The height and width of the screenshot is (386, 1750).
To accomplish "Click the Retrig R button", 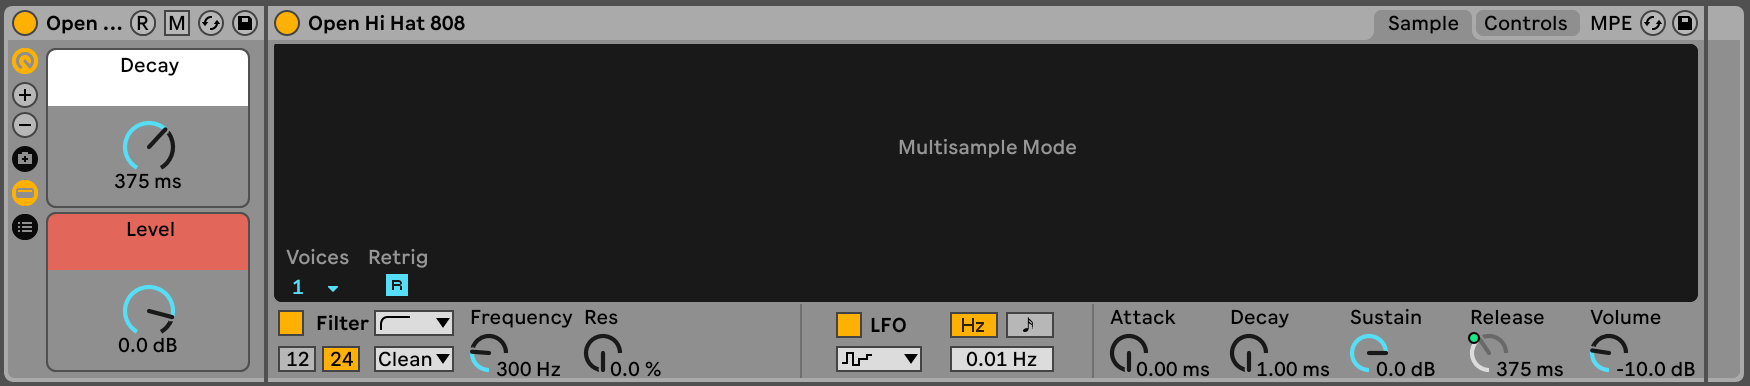I will [397, 286].
